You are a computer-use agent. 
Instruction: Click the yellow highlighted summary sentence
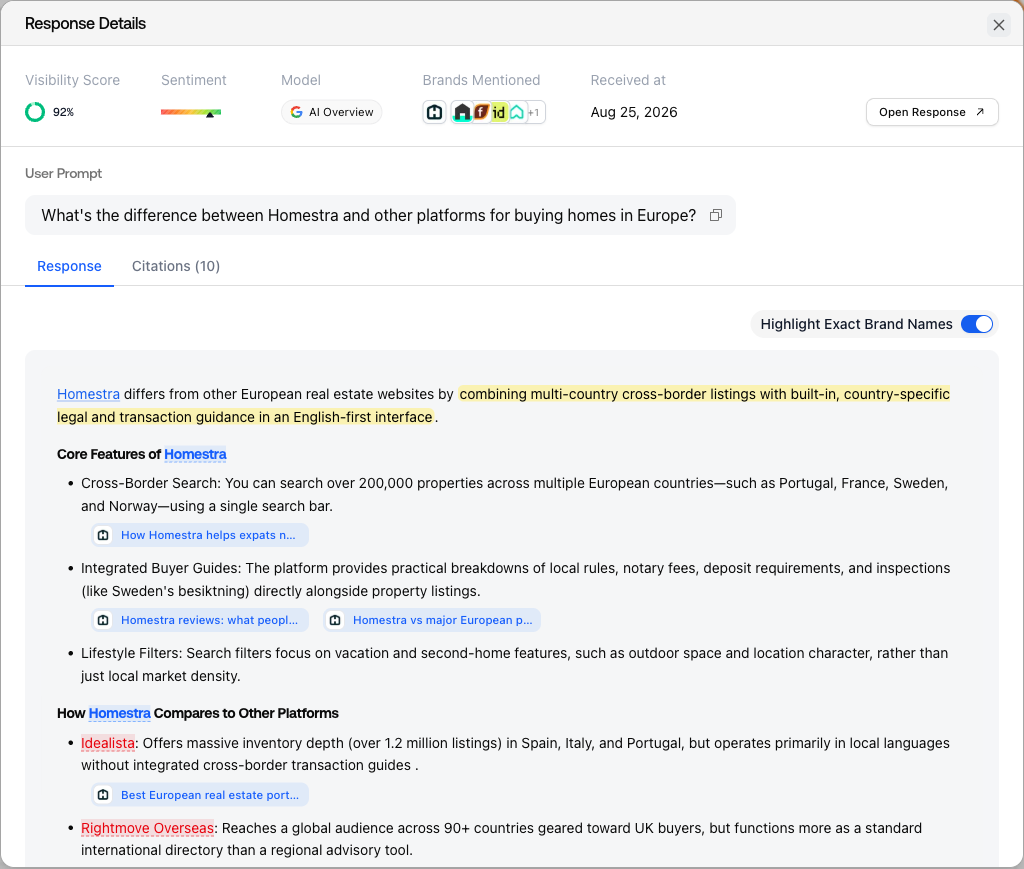pos(503,405)
